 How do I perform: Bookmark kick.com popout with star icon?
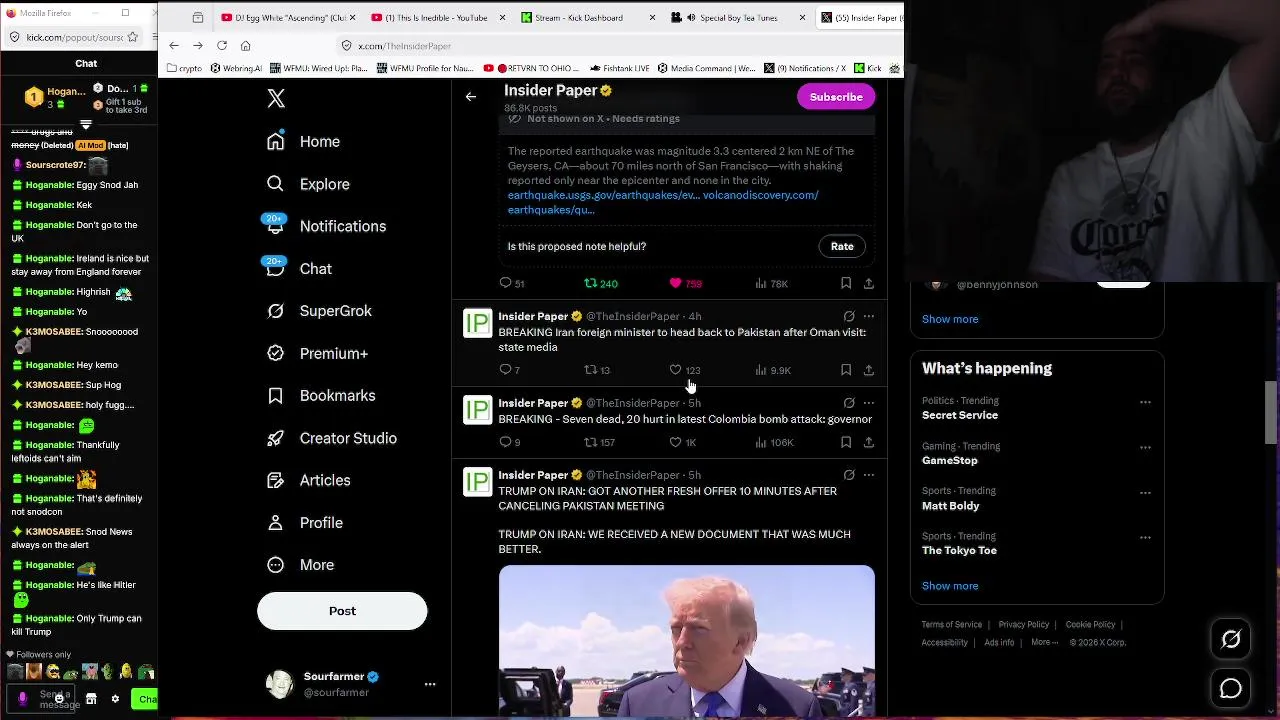point(133,37)
